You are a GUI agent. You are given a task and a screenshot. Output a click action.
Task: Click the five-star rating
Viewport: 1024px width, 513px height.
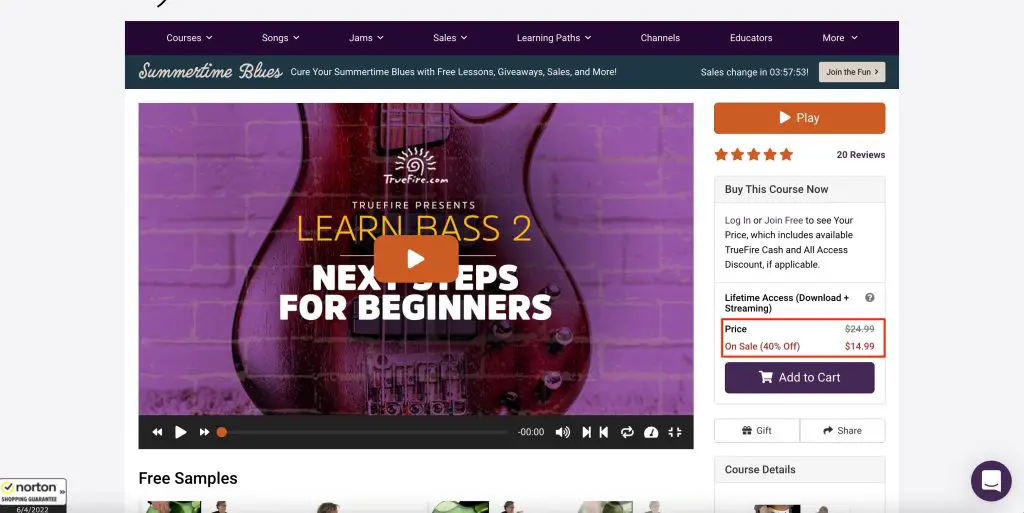click(x=754, y=155)
